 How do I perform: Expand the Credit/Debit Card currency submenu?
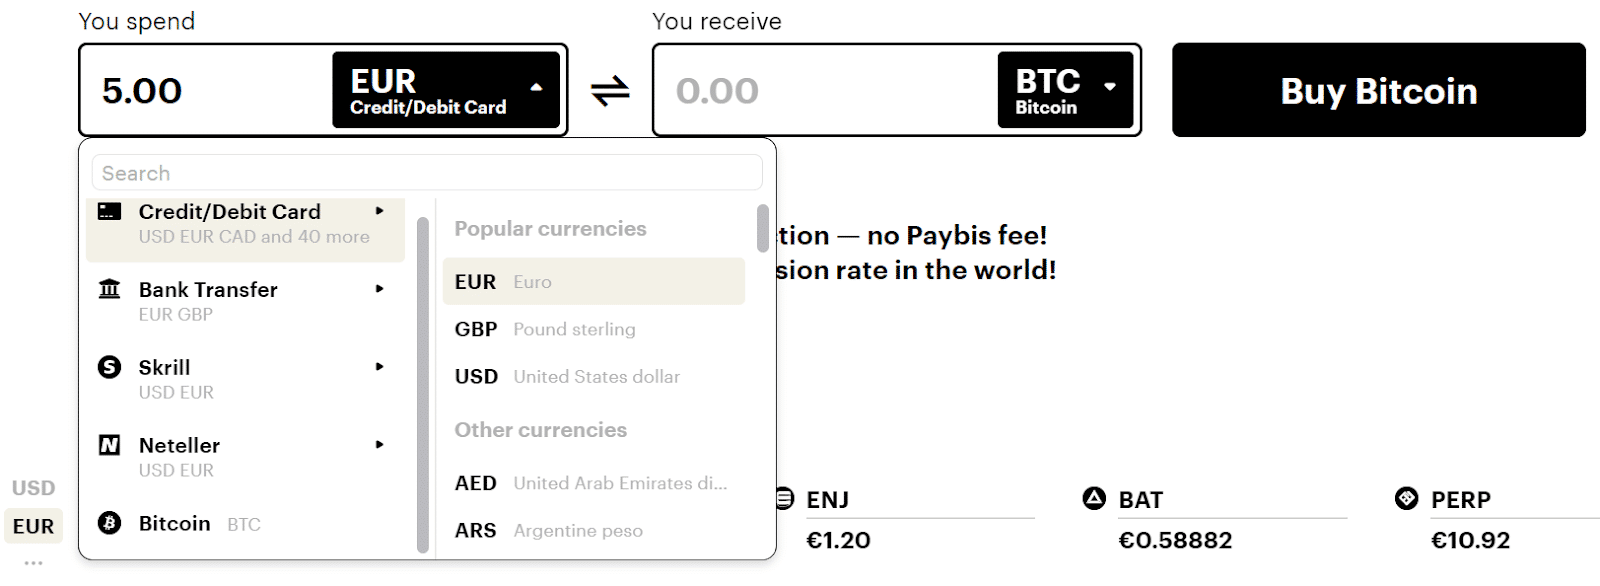pos(381,211)
